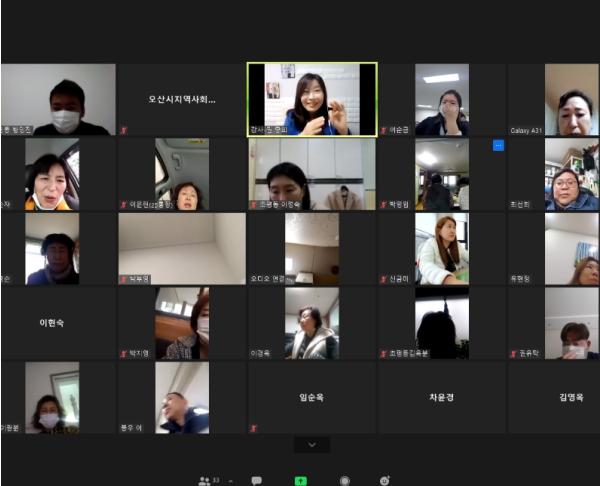
Task: Click muted mic icon next to 이은현
Action: (124, 205)
